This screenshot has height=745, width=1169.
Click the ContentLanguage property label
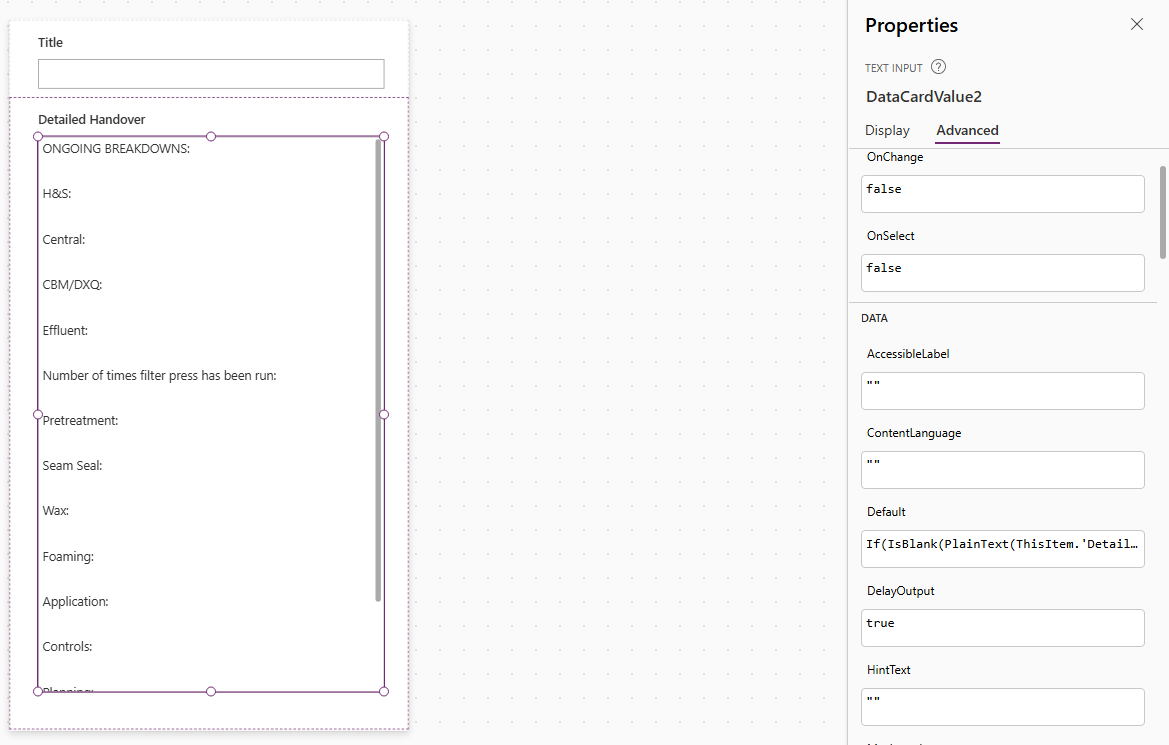coord(914,433)
